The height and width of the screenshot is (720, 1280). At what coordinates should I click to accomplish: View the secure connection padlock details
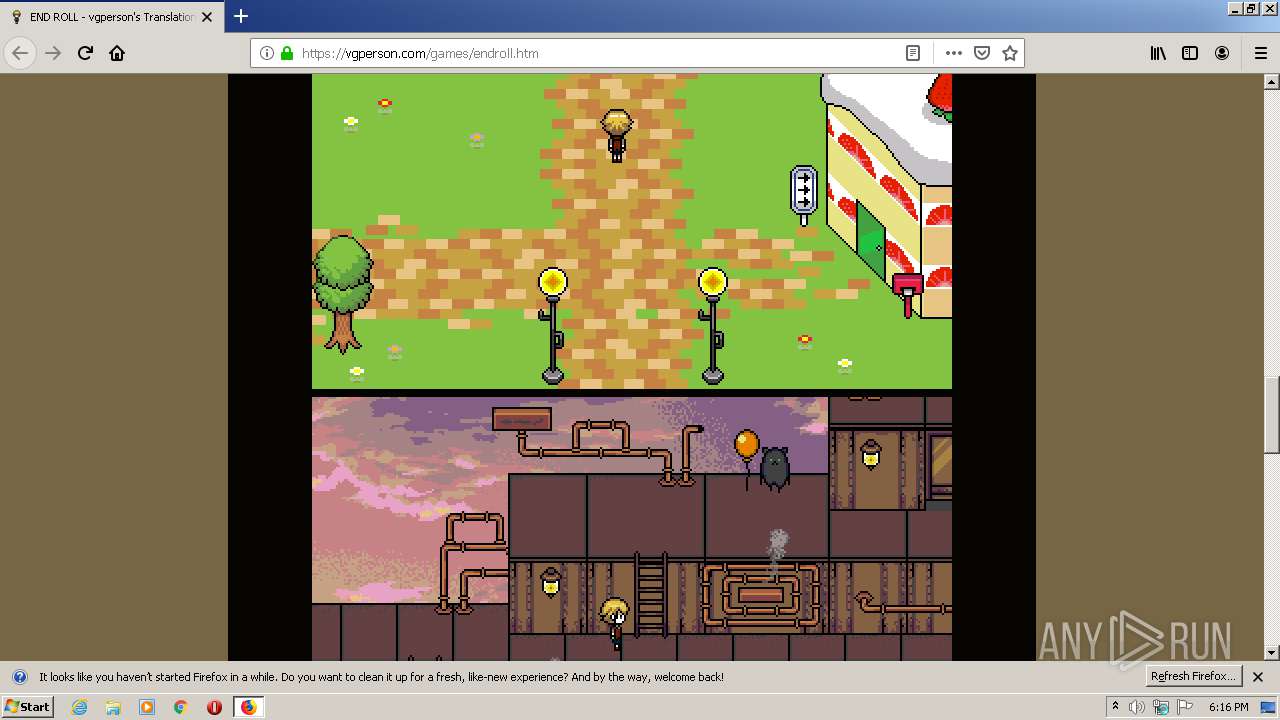[x=287, y=53]
